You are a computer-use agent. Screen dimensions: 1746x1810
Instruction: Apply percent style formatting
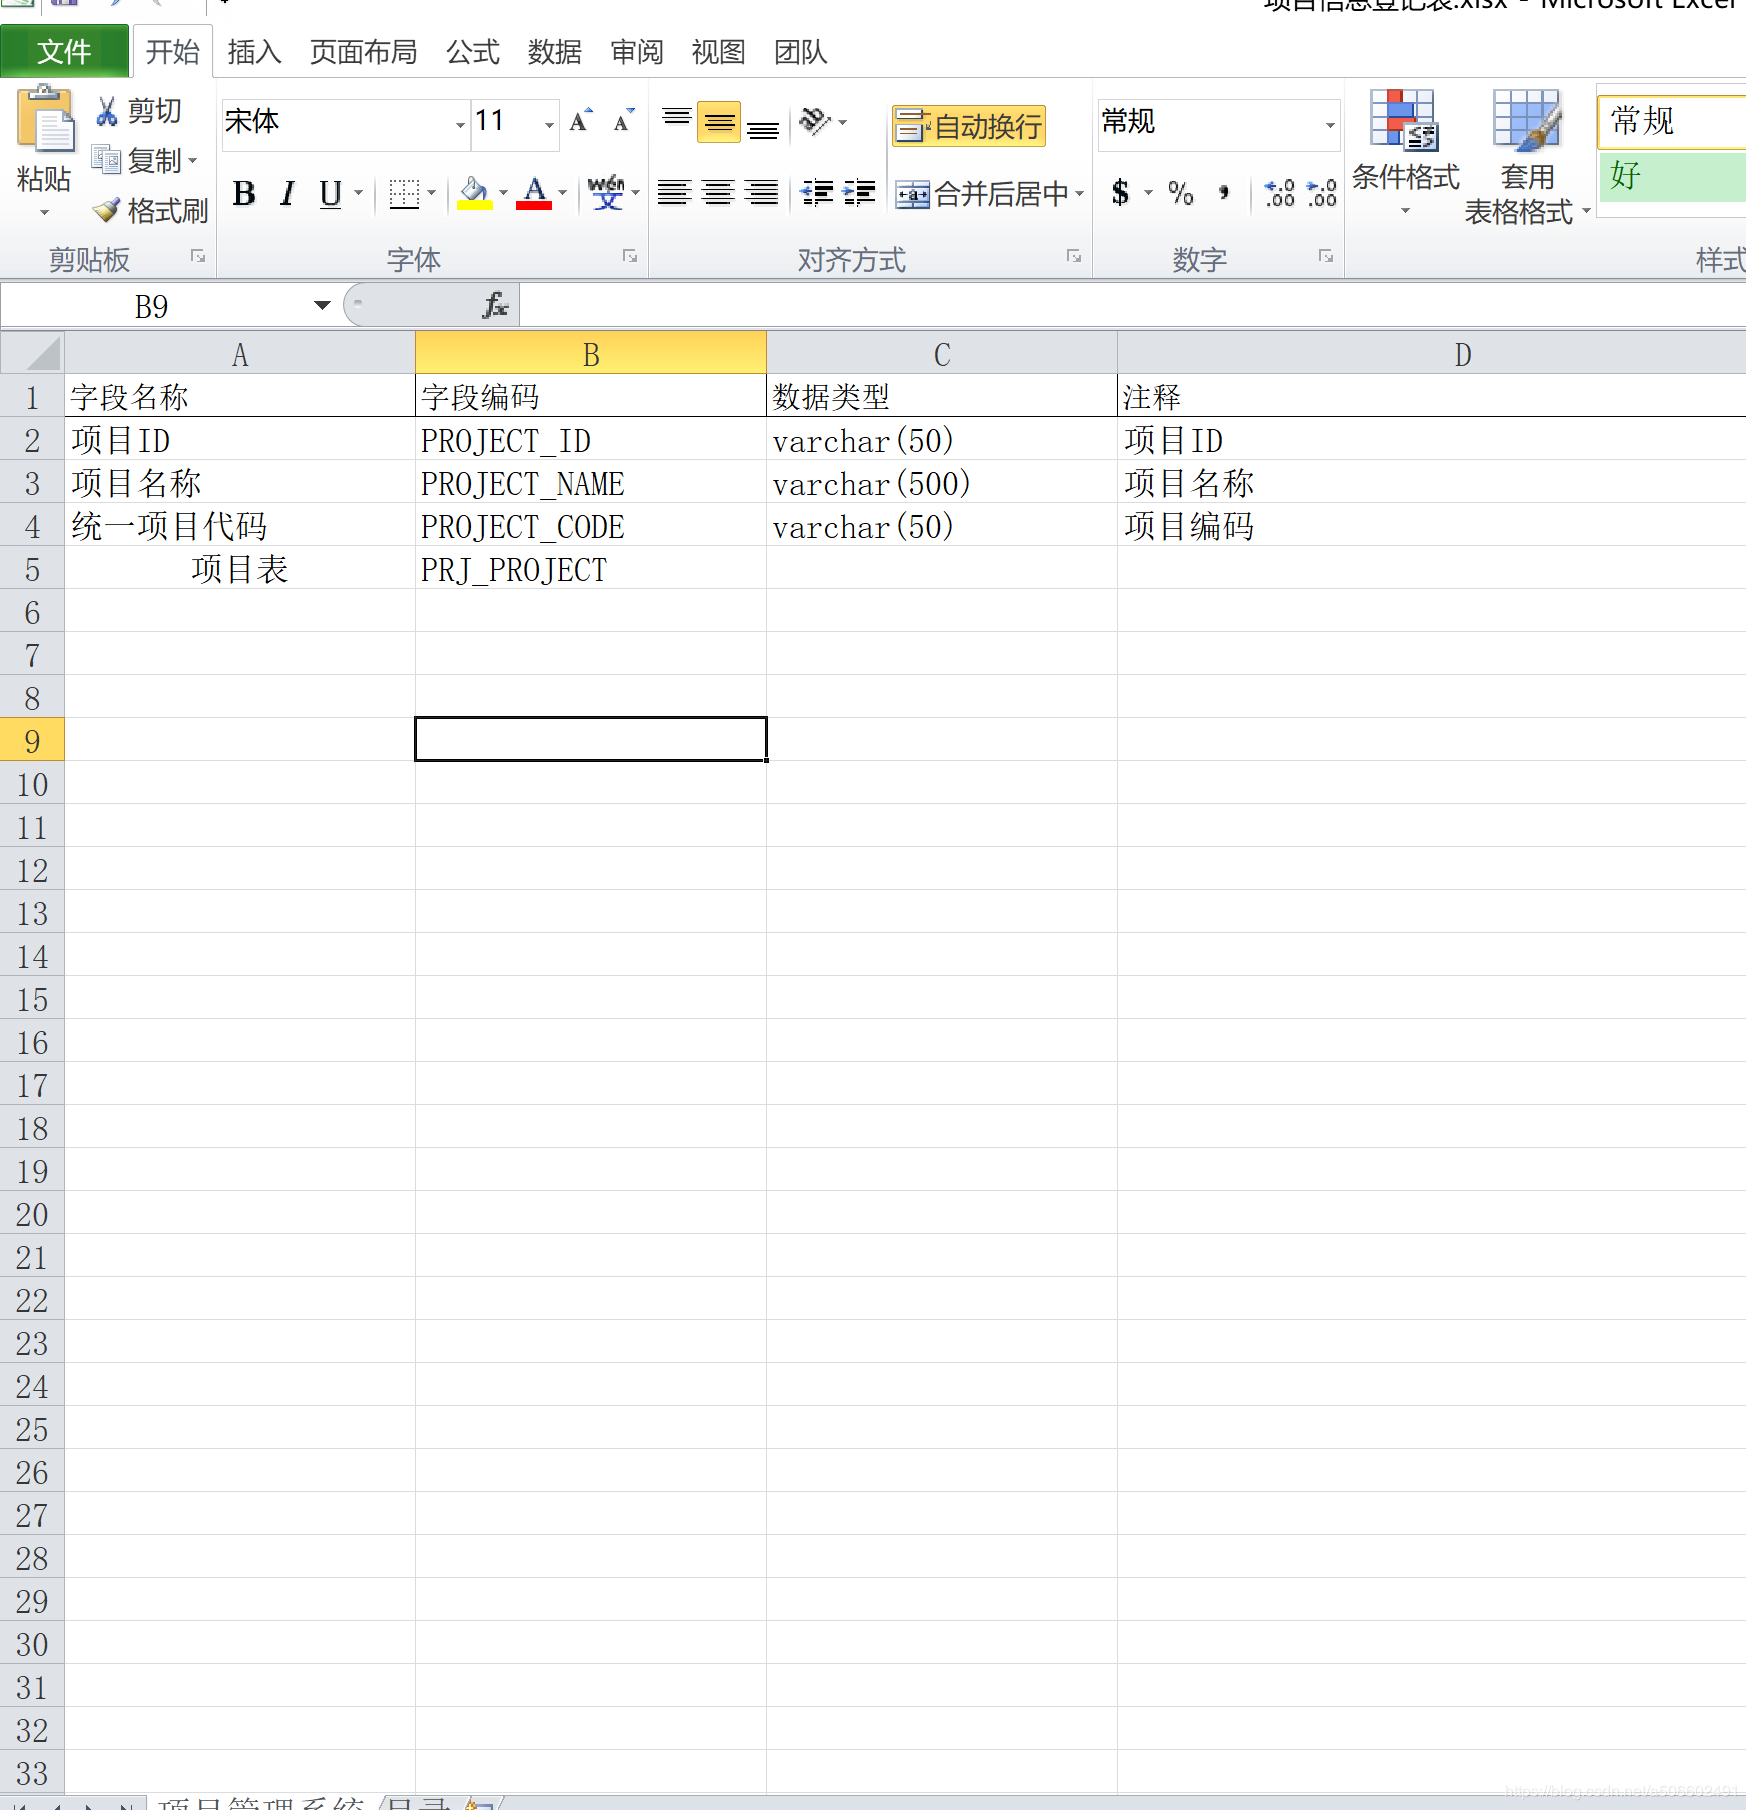pyautogui.click(x=1180, y=193)
